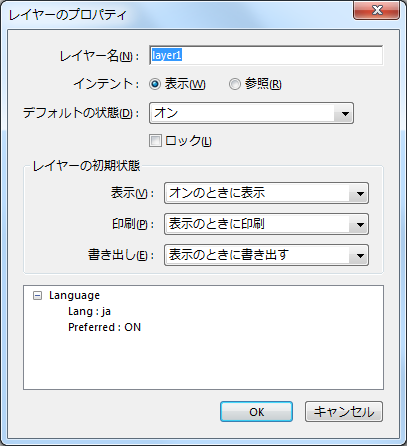Open the 書き出し(E) dropdown arrow
The height and width of the screenshot is (446, 407).
tap(359, 256)
